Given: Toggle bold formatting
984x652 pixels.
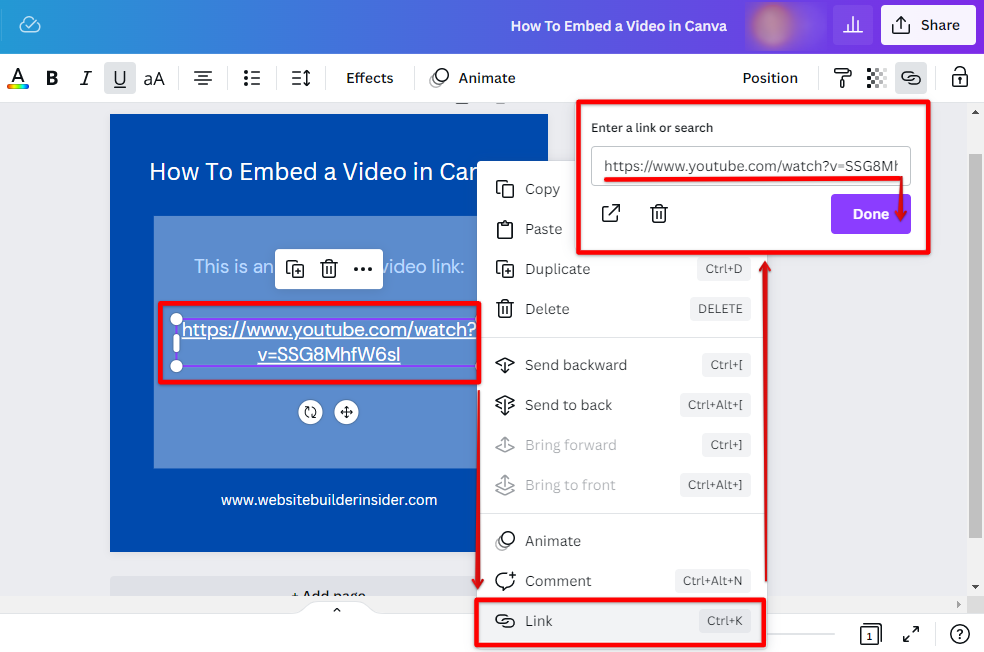Looking at the screenshot, I should pyautogui.click(x=52, y=78).
